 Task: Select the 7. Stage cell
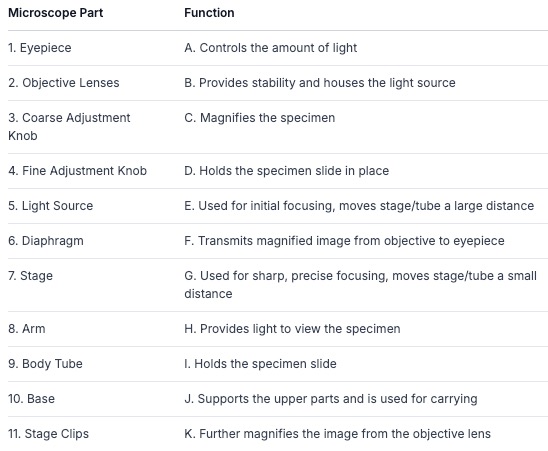30,276
